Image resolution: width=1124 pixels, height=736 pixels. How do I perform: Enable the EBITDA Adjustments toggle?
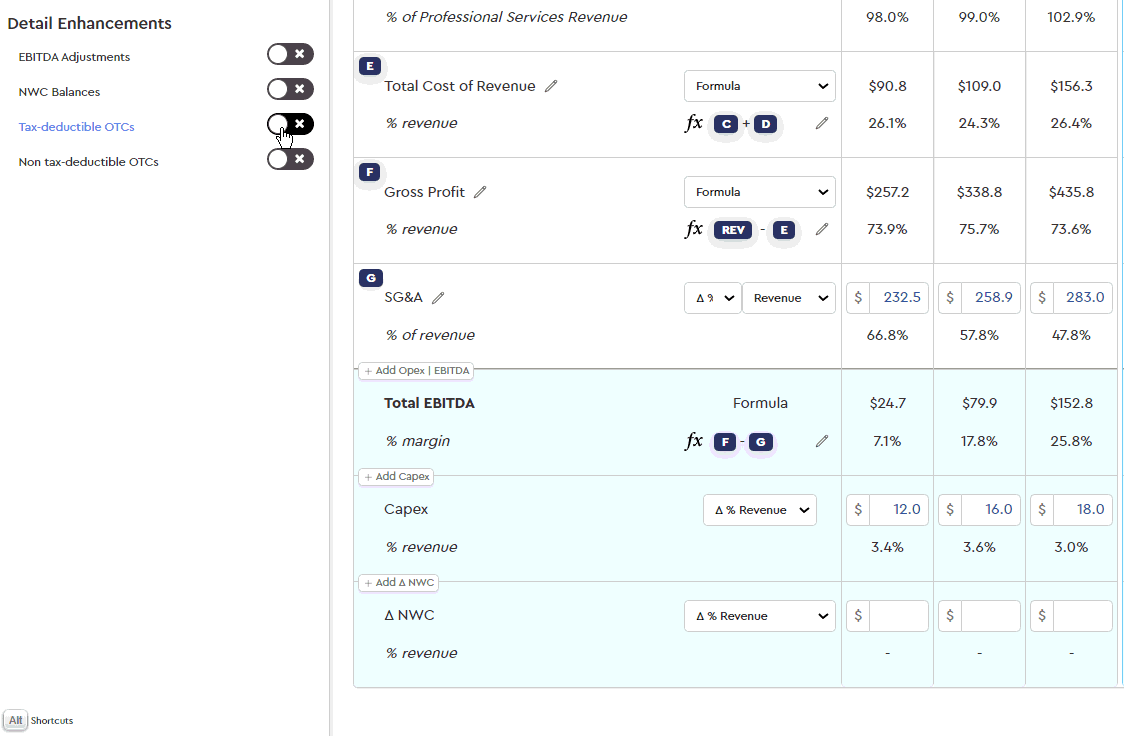click(x=290, y=55)
